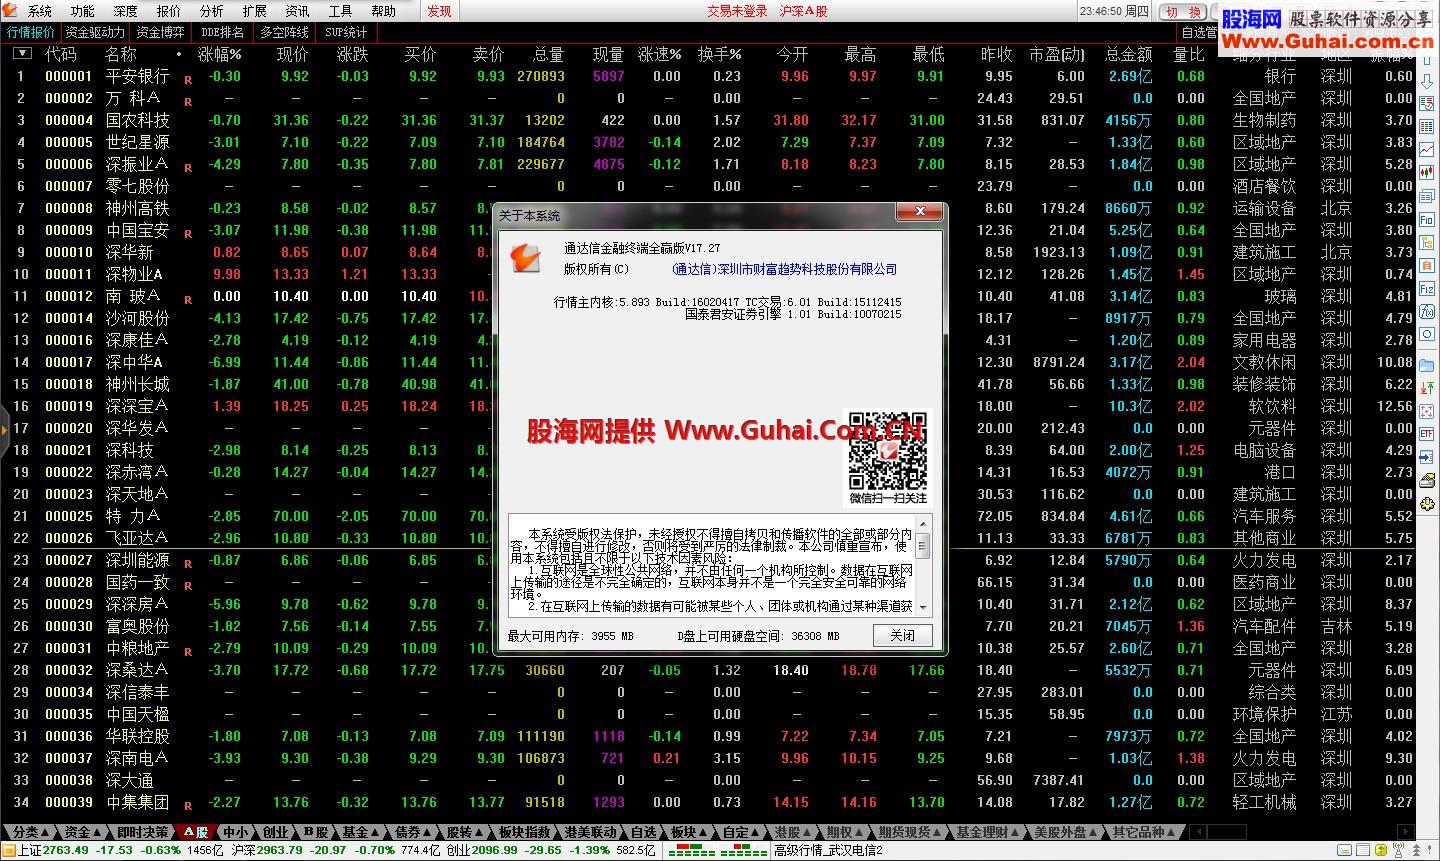Switch to the SUP统计 tab

346,32
